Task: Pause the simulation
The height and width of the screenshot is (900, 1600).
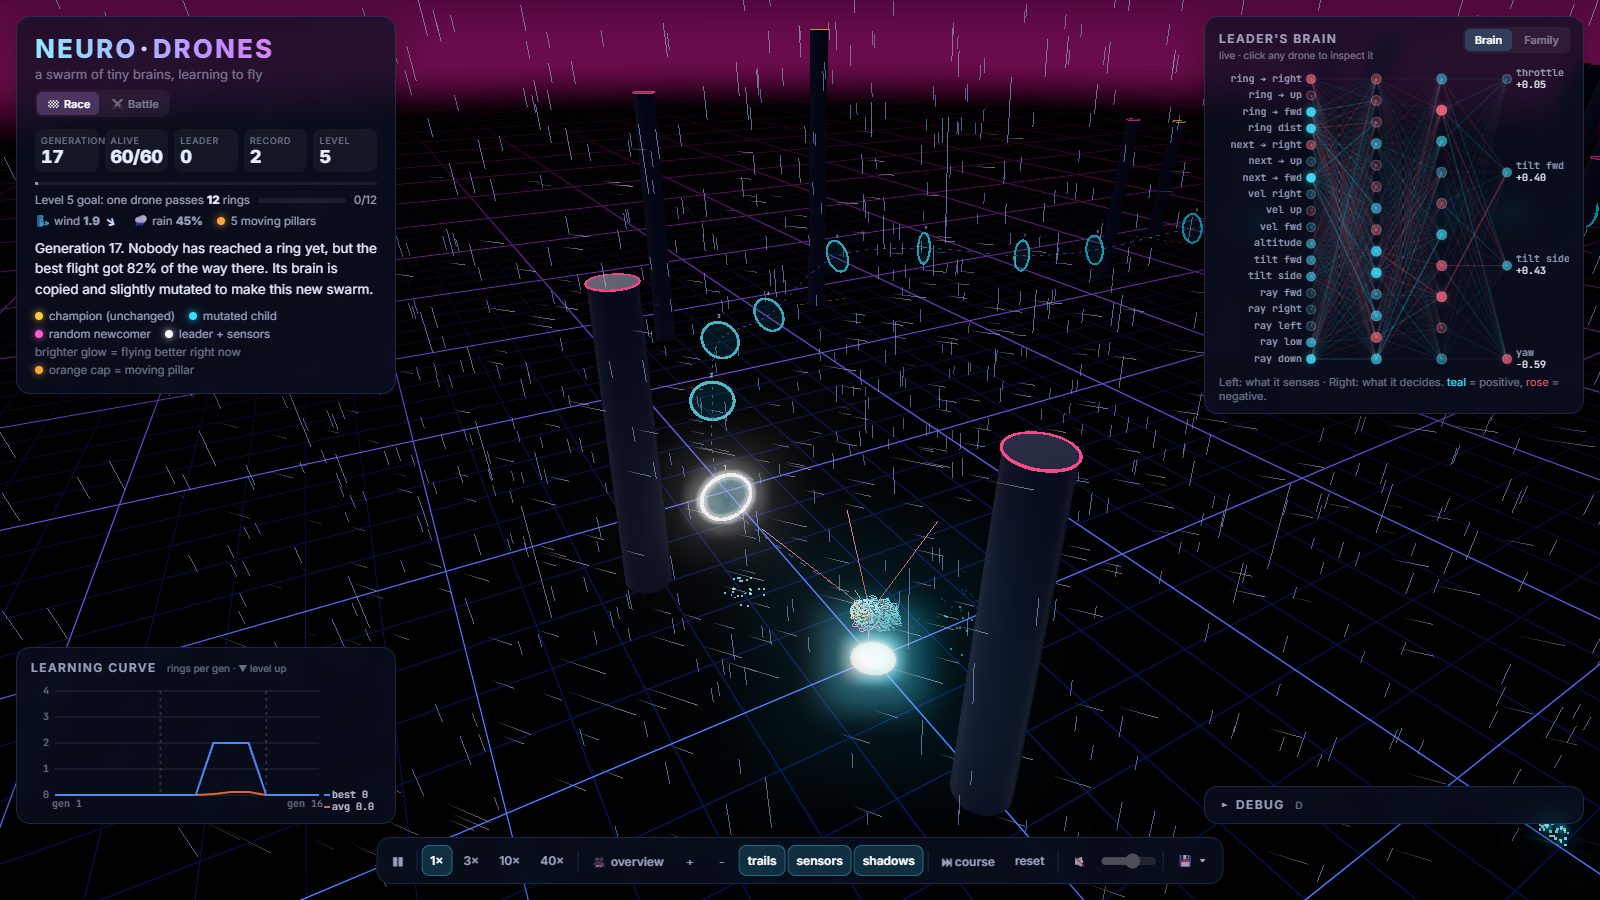Action: [x=398, y=861]
